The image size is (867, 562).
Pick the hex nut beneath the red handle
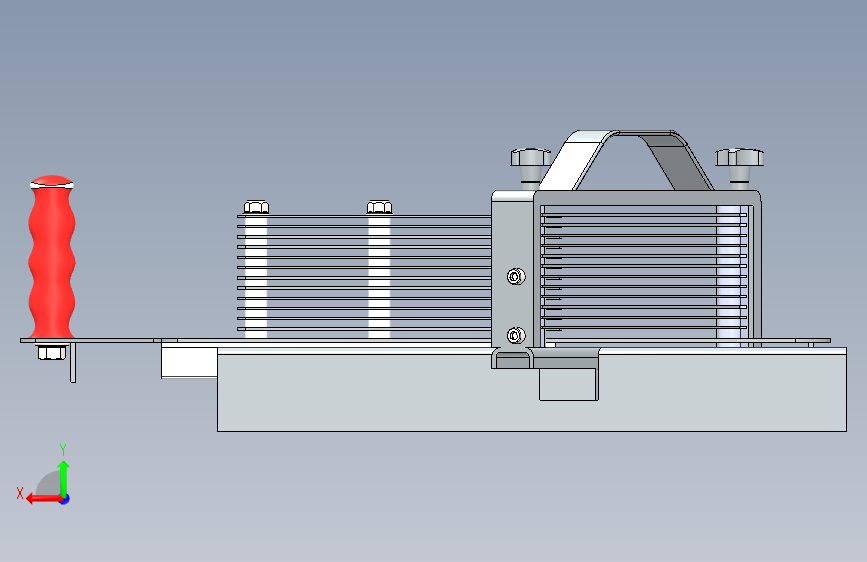(52, 352)
